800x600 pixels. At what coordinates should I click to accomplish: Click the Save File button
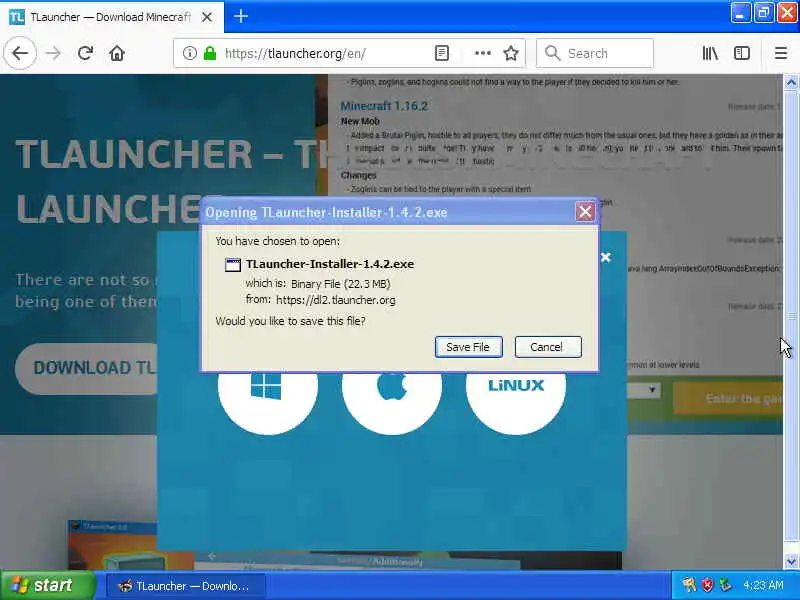[x=468, y=347]
